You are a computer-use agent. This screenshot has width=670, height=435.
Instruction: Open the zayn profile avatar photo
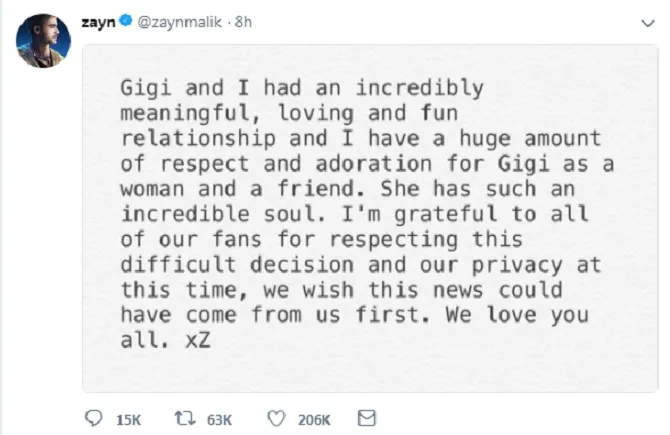point(41,42)
